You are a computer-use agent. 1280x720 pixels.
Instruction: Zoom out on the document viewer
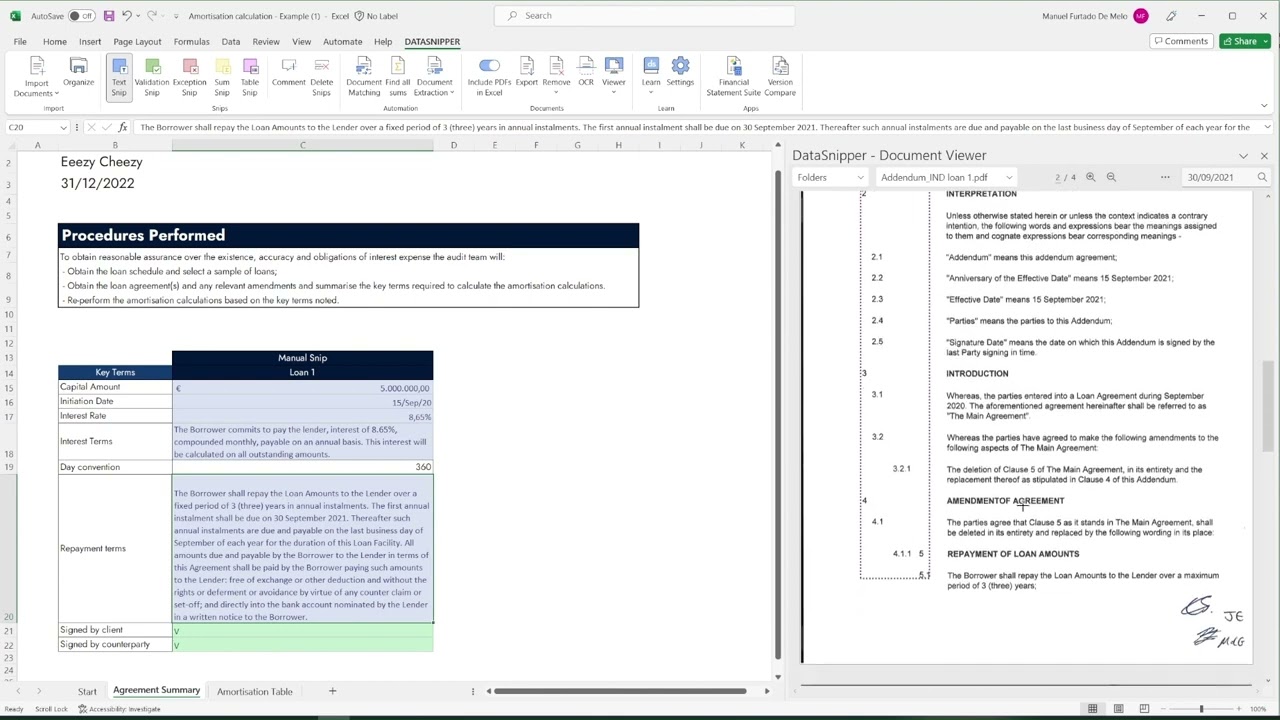(x=1111, y=177)
